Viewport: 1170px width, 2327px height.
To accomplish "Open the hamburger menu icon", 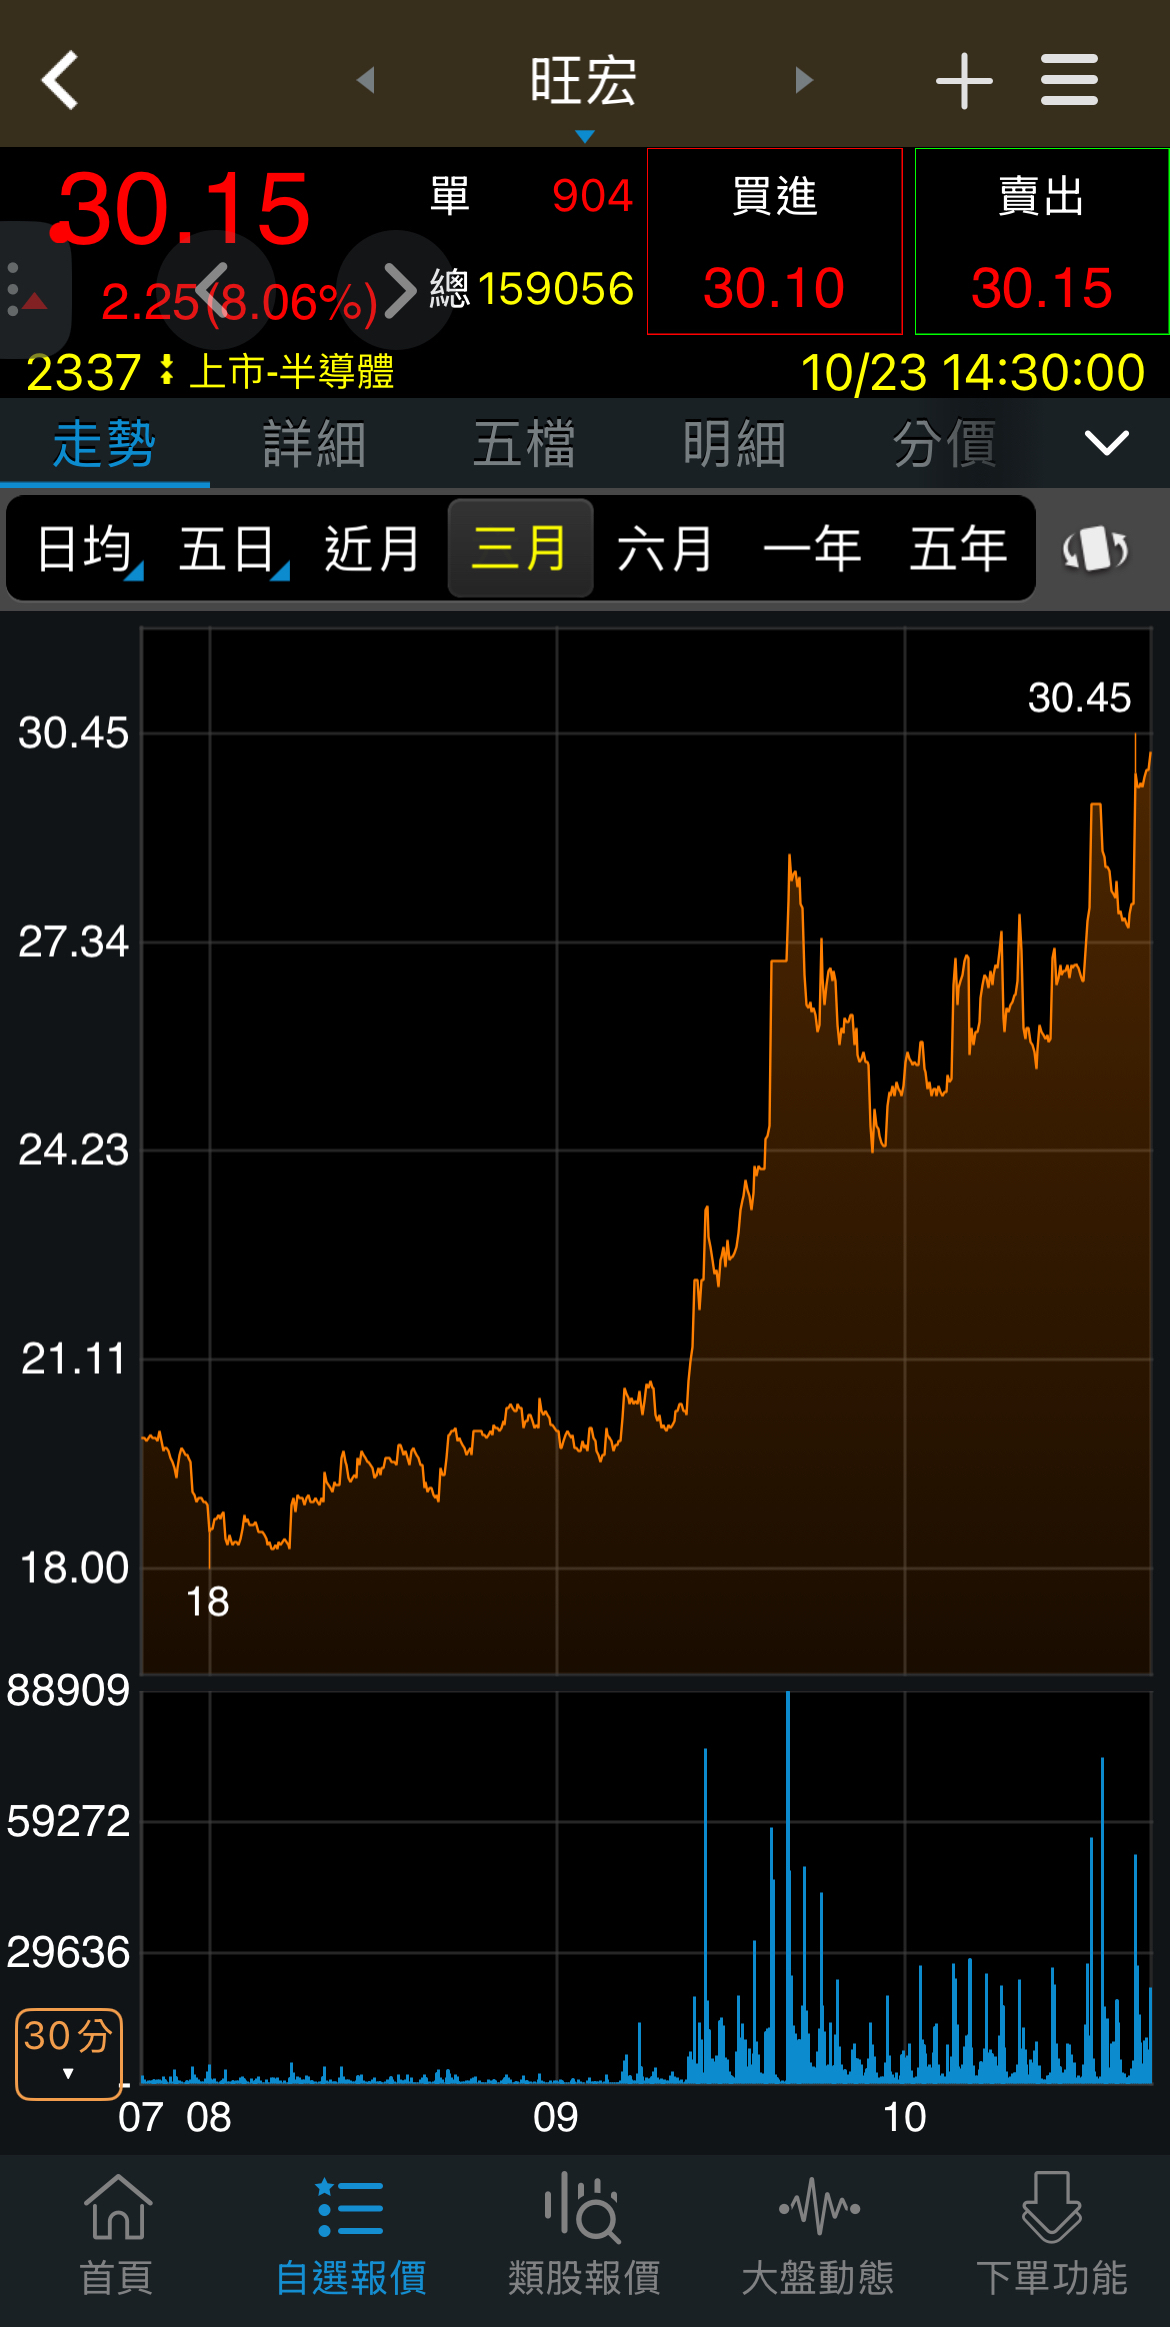I will [x=1069, y=80].
